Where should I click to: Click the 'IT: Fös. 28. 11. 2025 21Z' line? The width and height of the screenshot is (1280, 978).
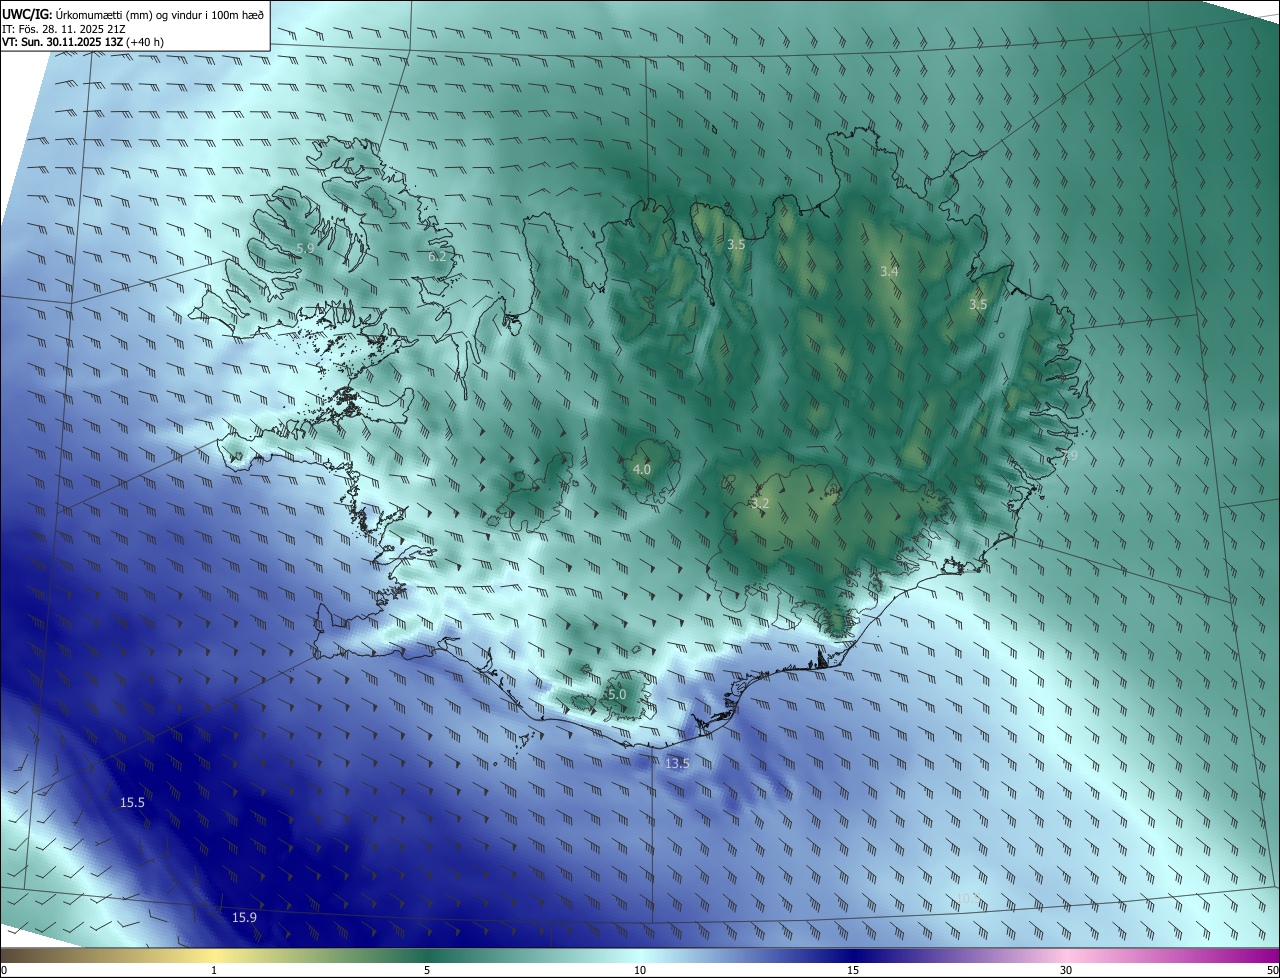coord(63,28)
